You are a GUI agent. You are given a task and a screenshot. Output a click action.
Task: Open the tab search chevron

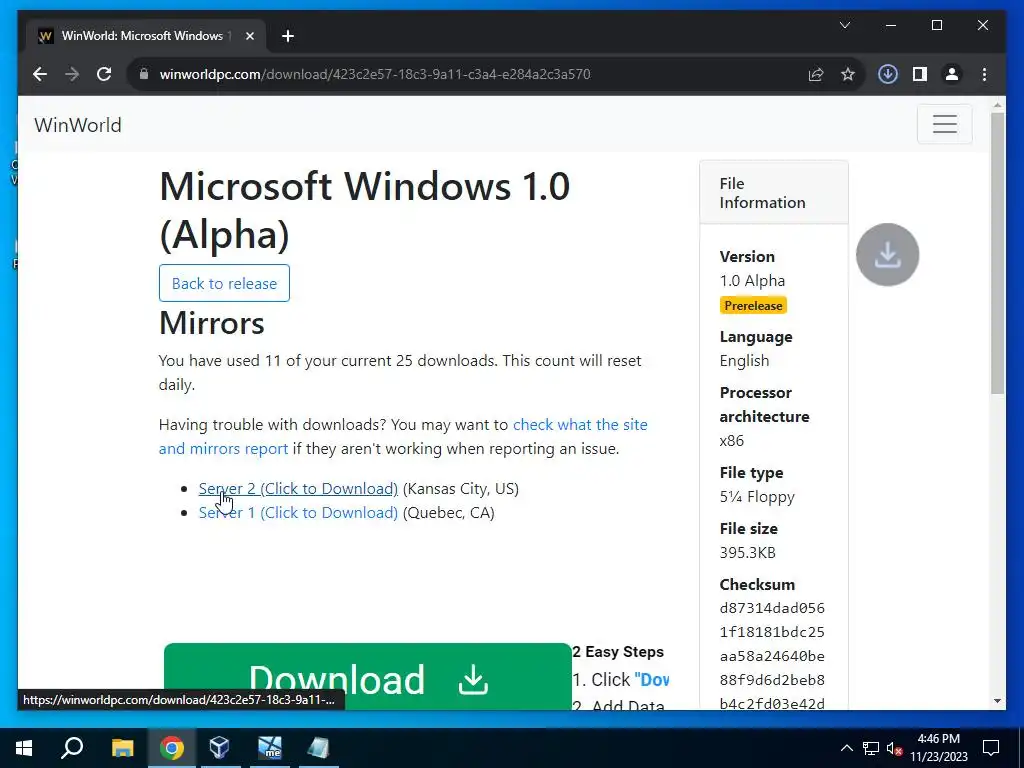(x=844, y=25)
